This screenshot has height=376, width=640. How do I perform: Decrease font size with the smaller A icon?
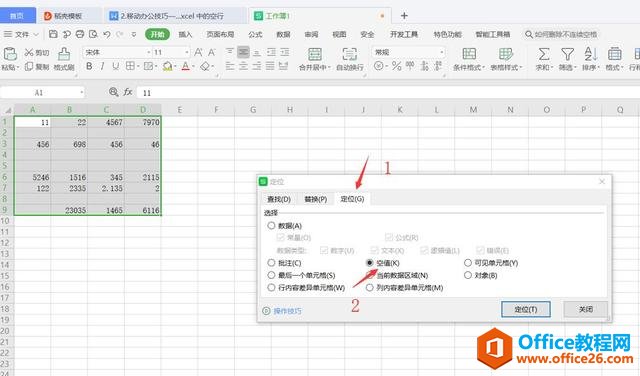(x=211, y=52)
